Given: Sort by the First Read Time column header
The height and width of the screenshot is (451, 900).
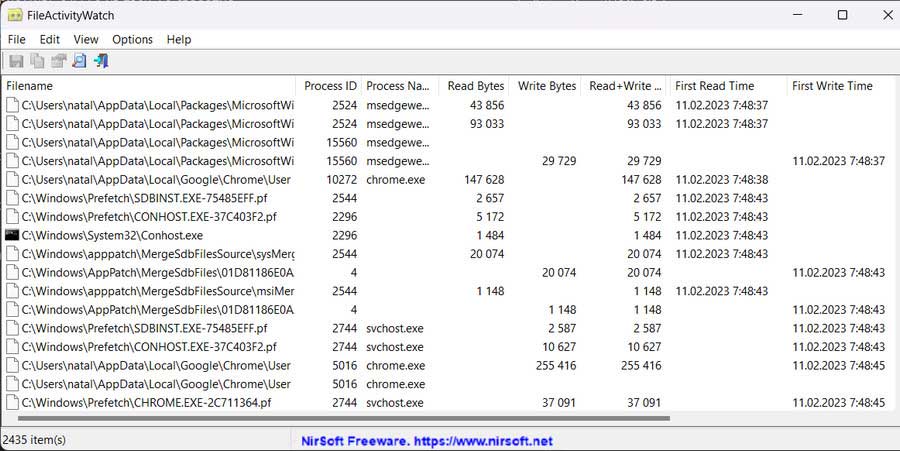Looking at the screenshot, I should 727,86.
